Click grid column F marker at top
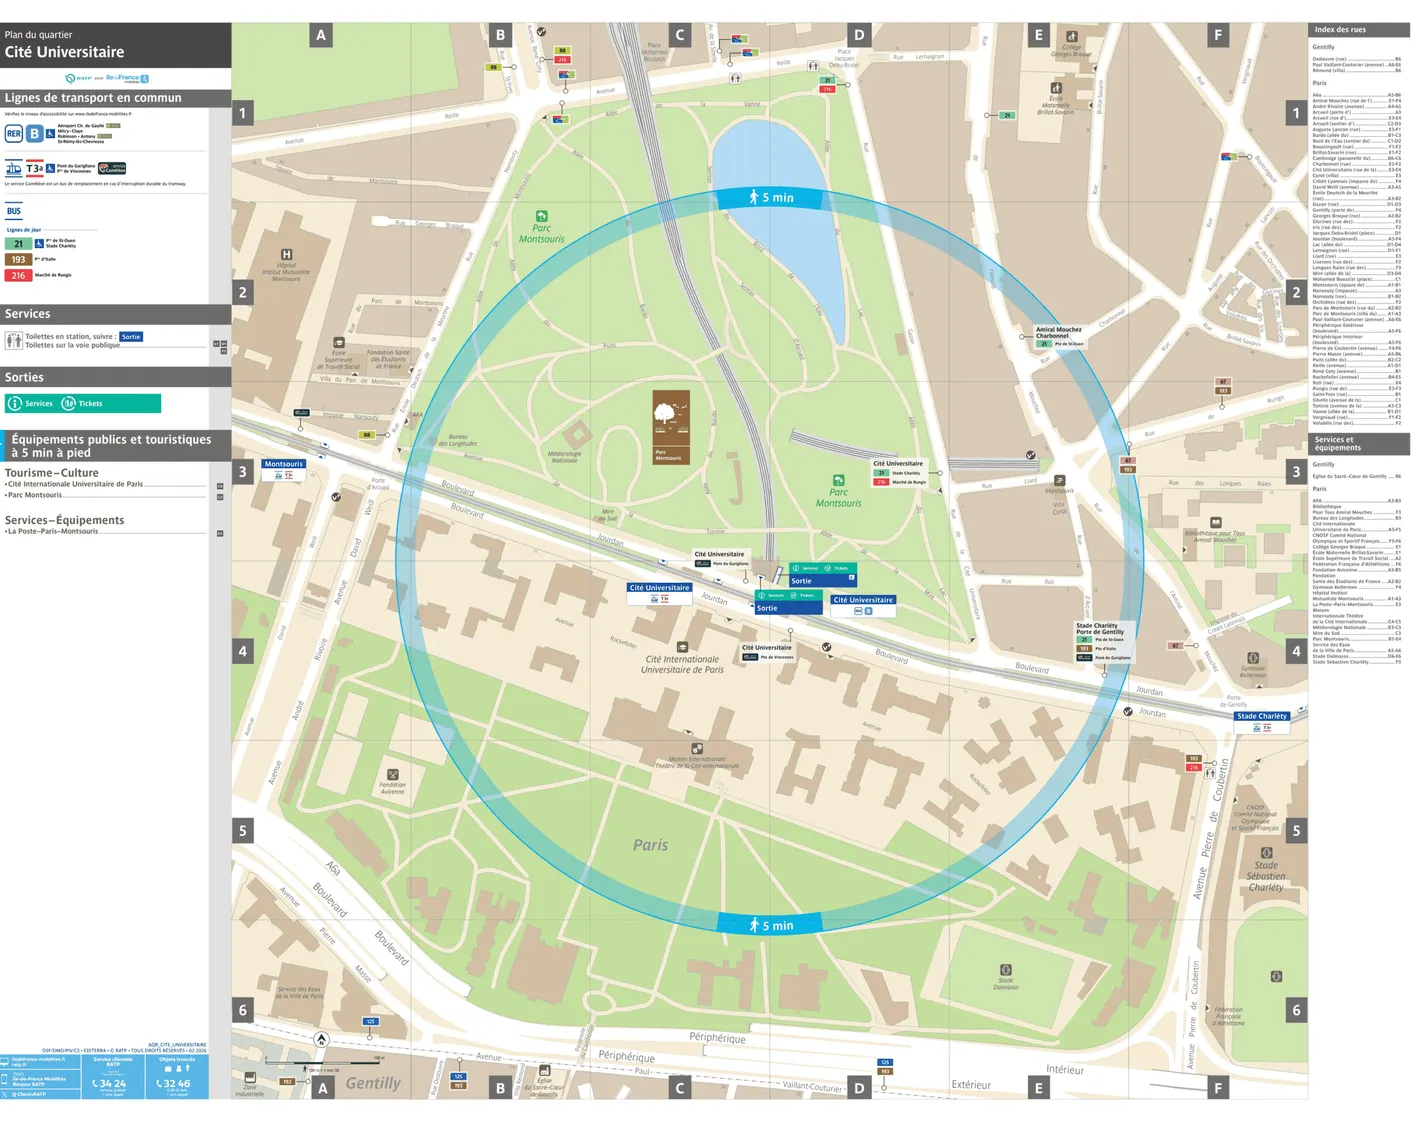 pyautogui.click(x=1218, y=35)
